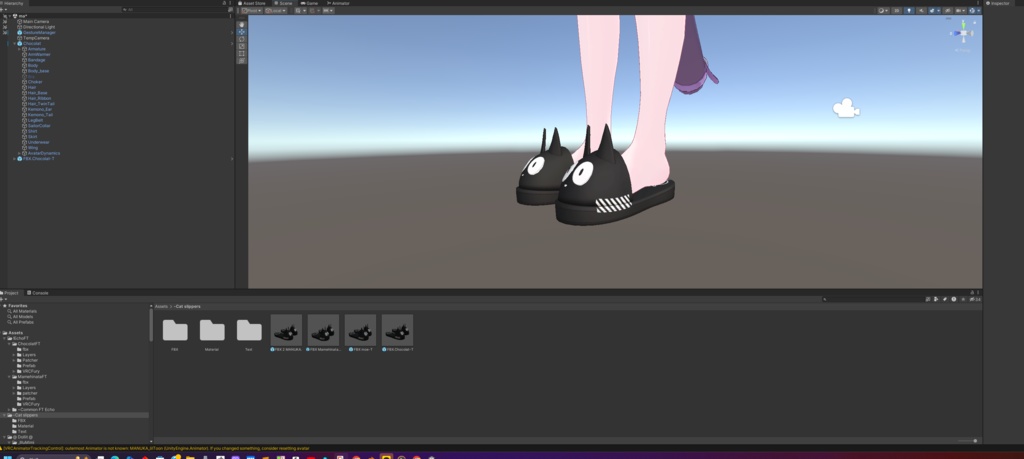Switch to the Game tab
Screen dimensions: 1024x459
tap(310, 3)
